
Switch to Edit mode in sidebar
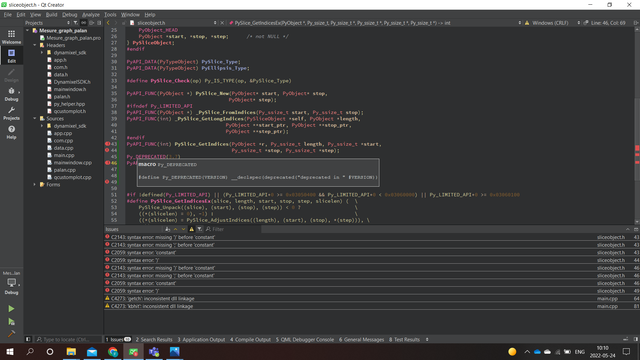11,56
